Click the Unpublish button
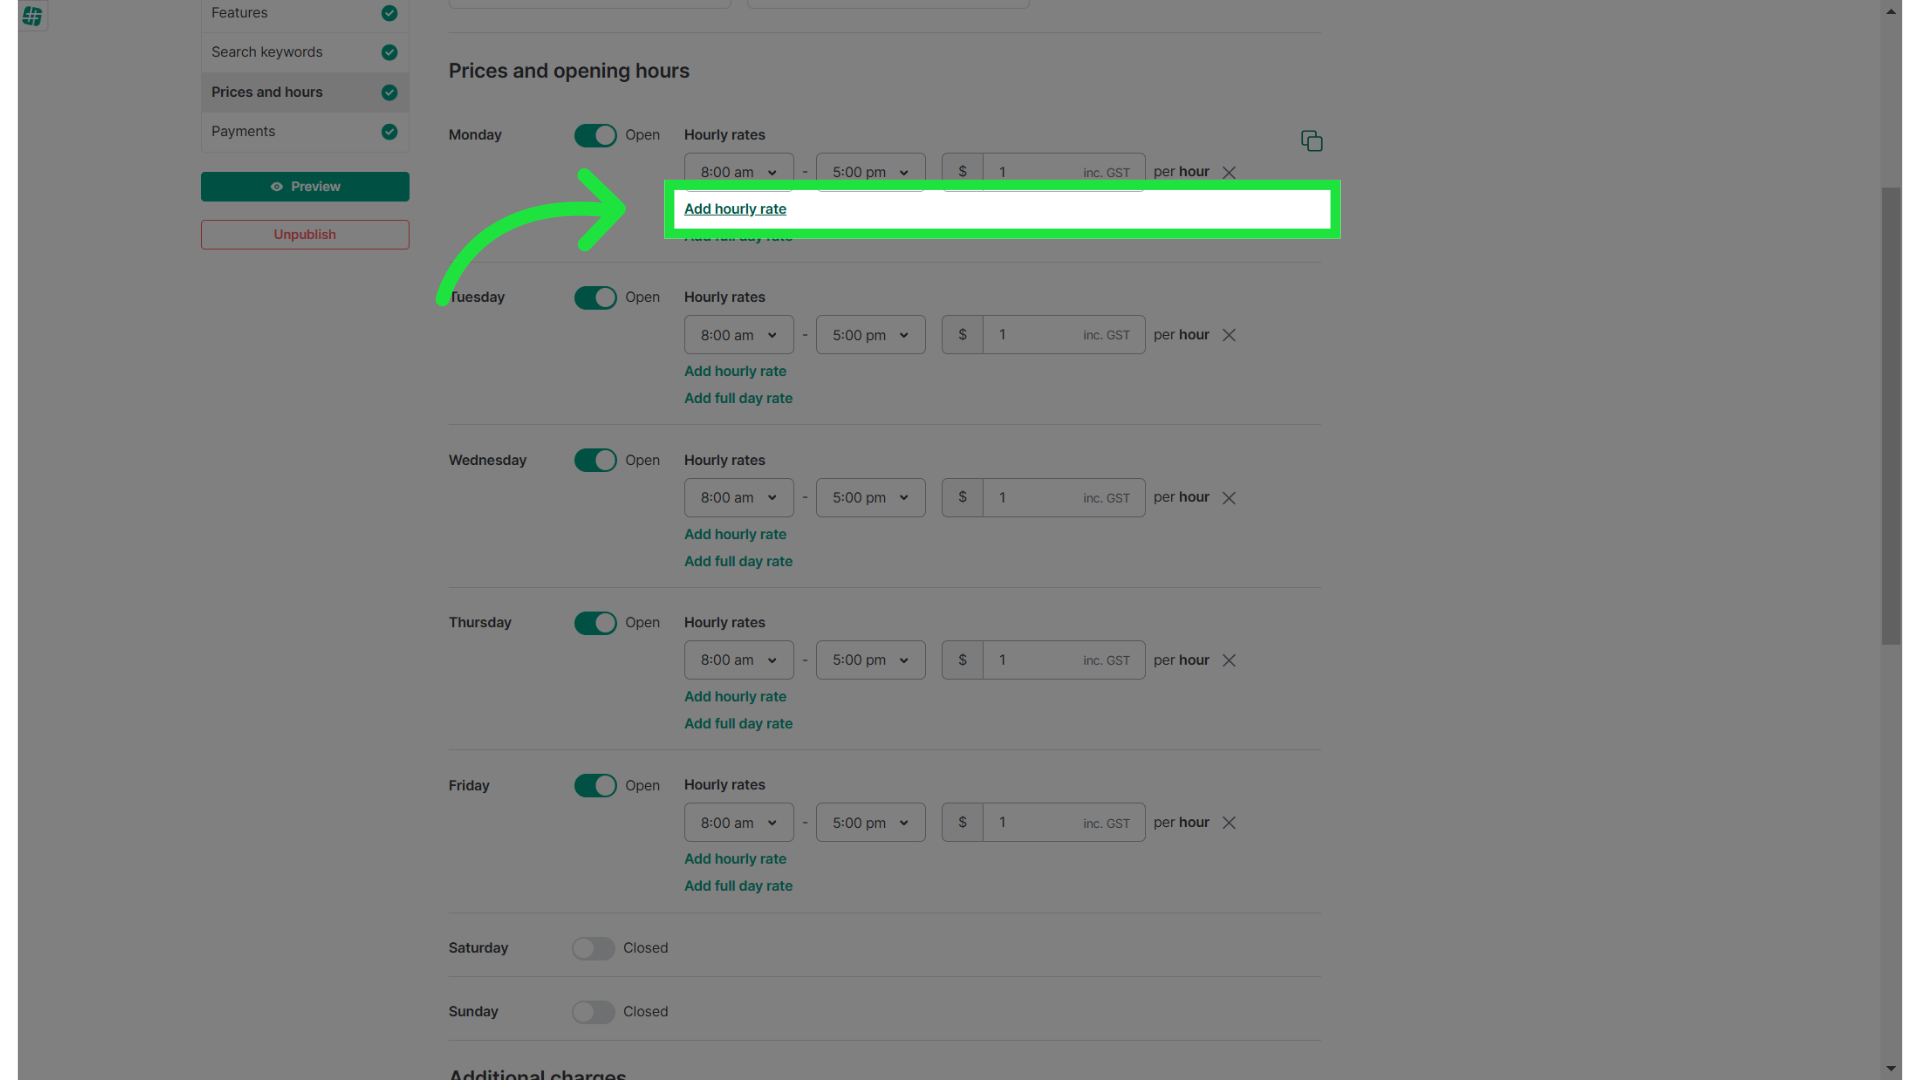Viewport: 1920px width, 1080px height. click(x=305, y=235)
